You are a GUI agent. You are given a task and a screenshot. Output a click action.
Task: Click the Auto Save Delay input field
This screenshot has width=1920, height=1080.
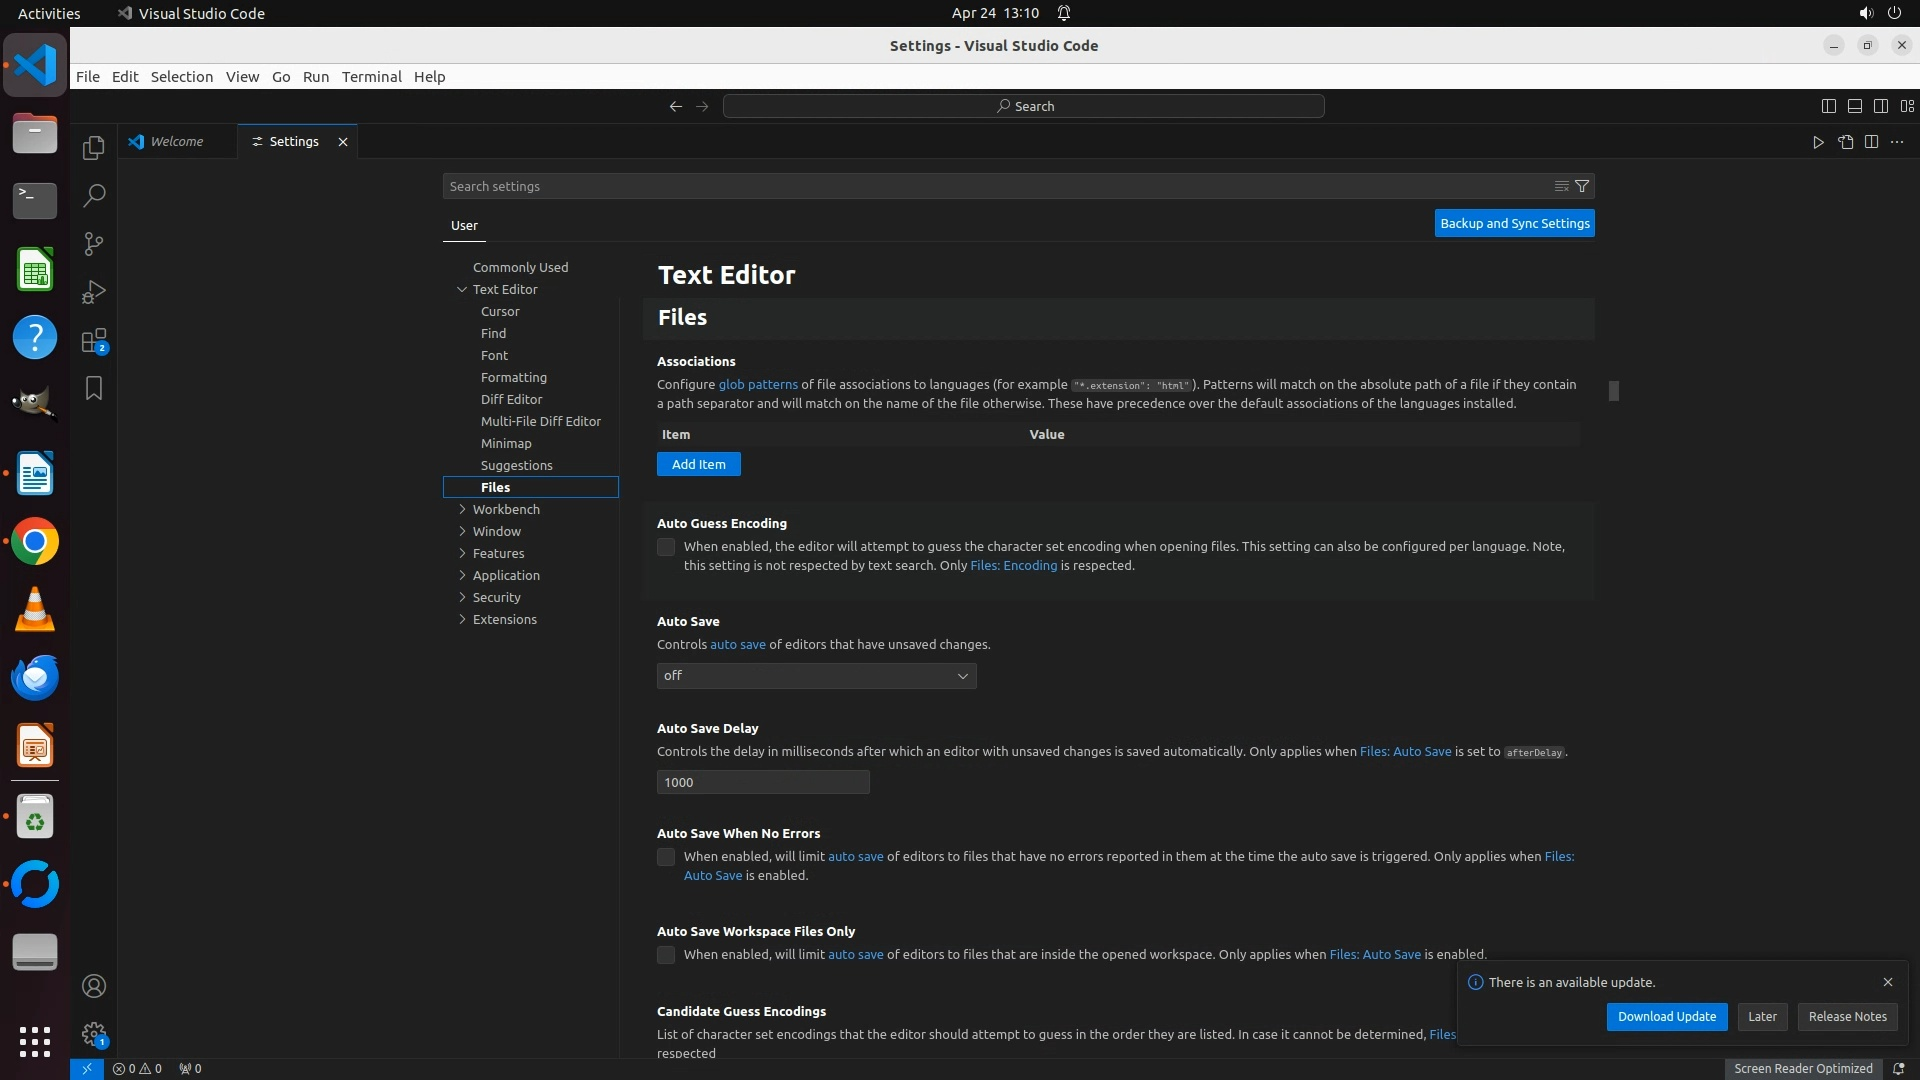click(x=762, y=782)
